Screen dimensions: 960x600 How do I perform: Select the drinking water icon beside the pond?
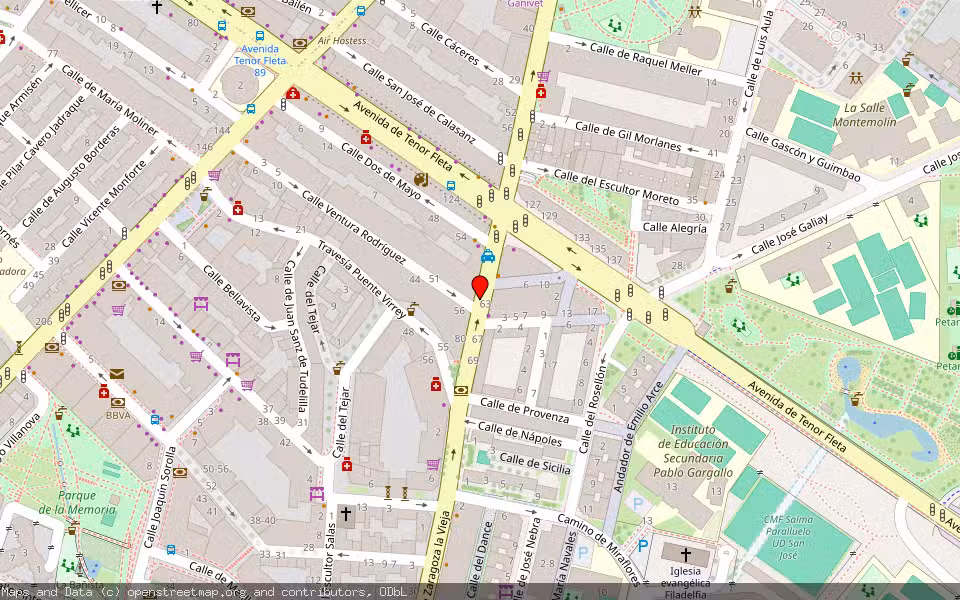[856, 399]
